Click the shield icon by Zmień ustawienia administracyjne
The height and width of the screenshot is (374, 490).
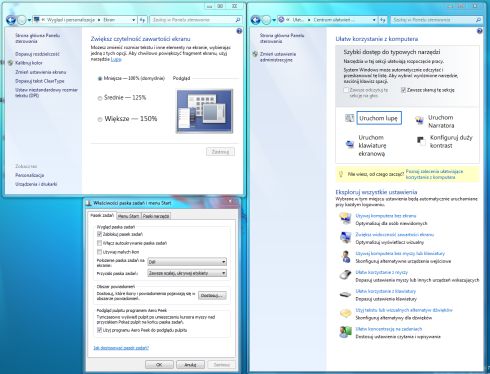[255, 54]
